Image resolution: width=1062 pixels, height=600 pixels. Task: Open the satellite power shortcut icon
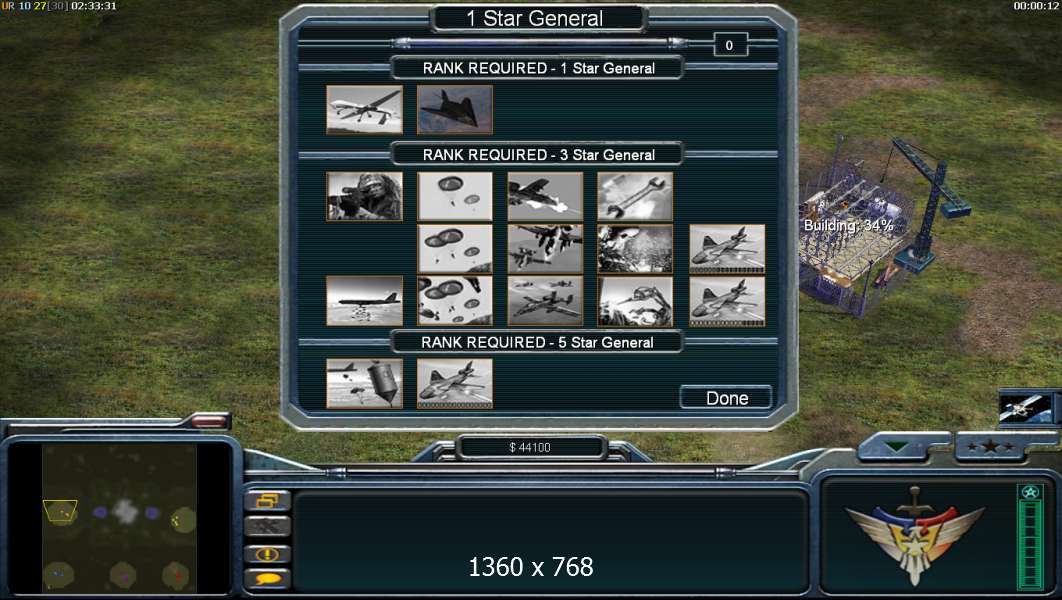point(1025,408)
